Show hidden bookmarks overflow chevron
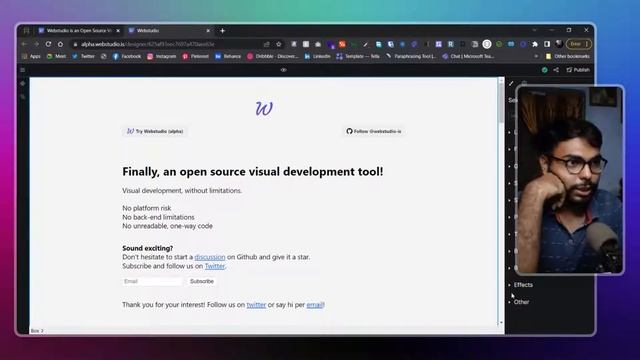This screenshot has height=360, width=640. pos(536,56)
